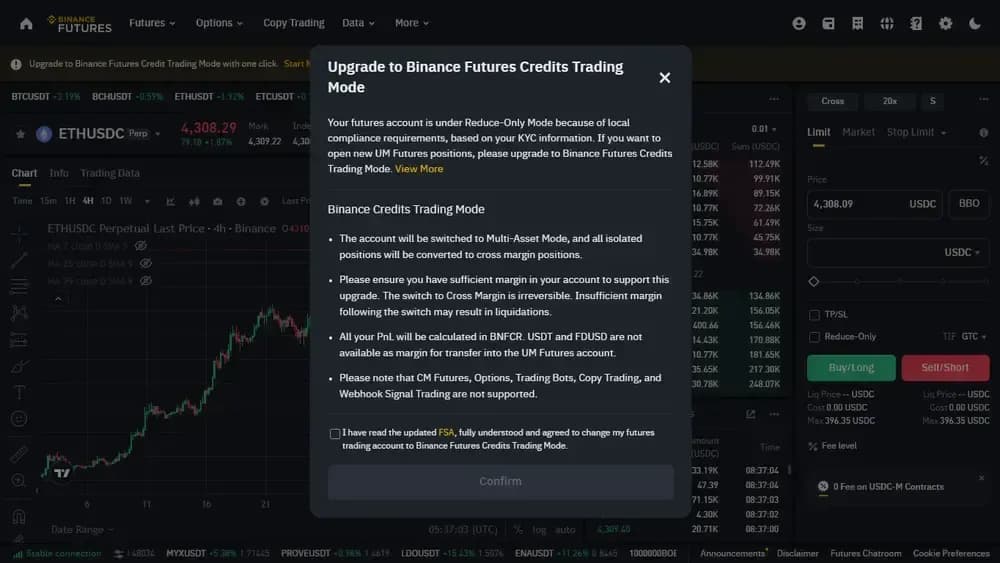The image size is (1000, 563).
Task: Switch to the Info tab
Action: click(x=59, y=173)
